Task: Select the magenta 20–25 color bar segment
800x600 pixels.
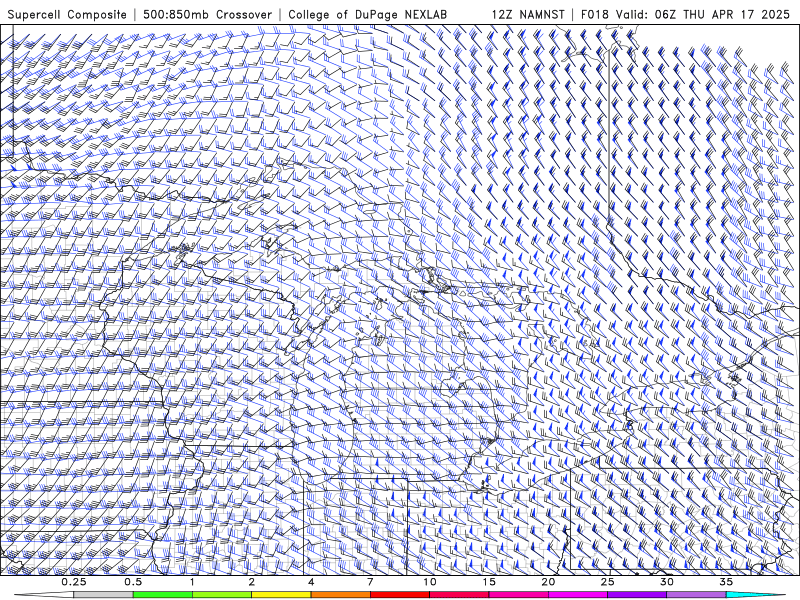Action: click(578, 595)
